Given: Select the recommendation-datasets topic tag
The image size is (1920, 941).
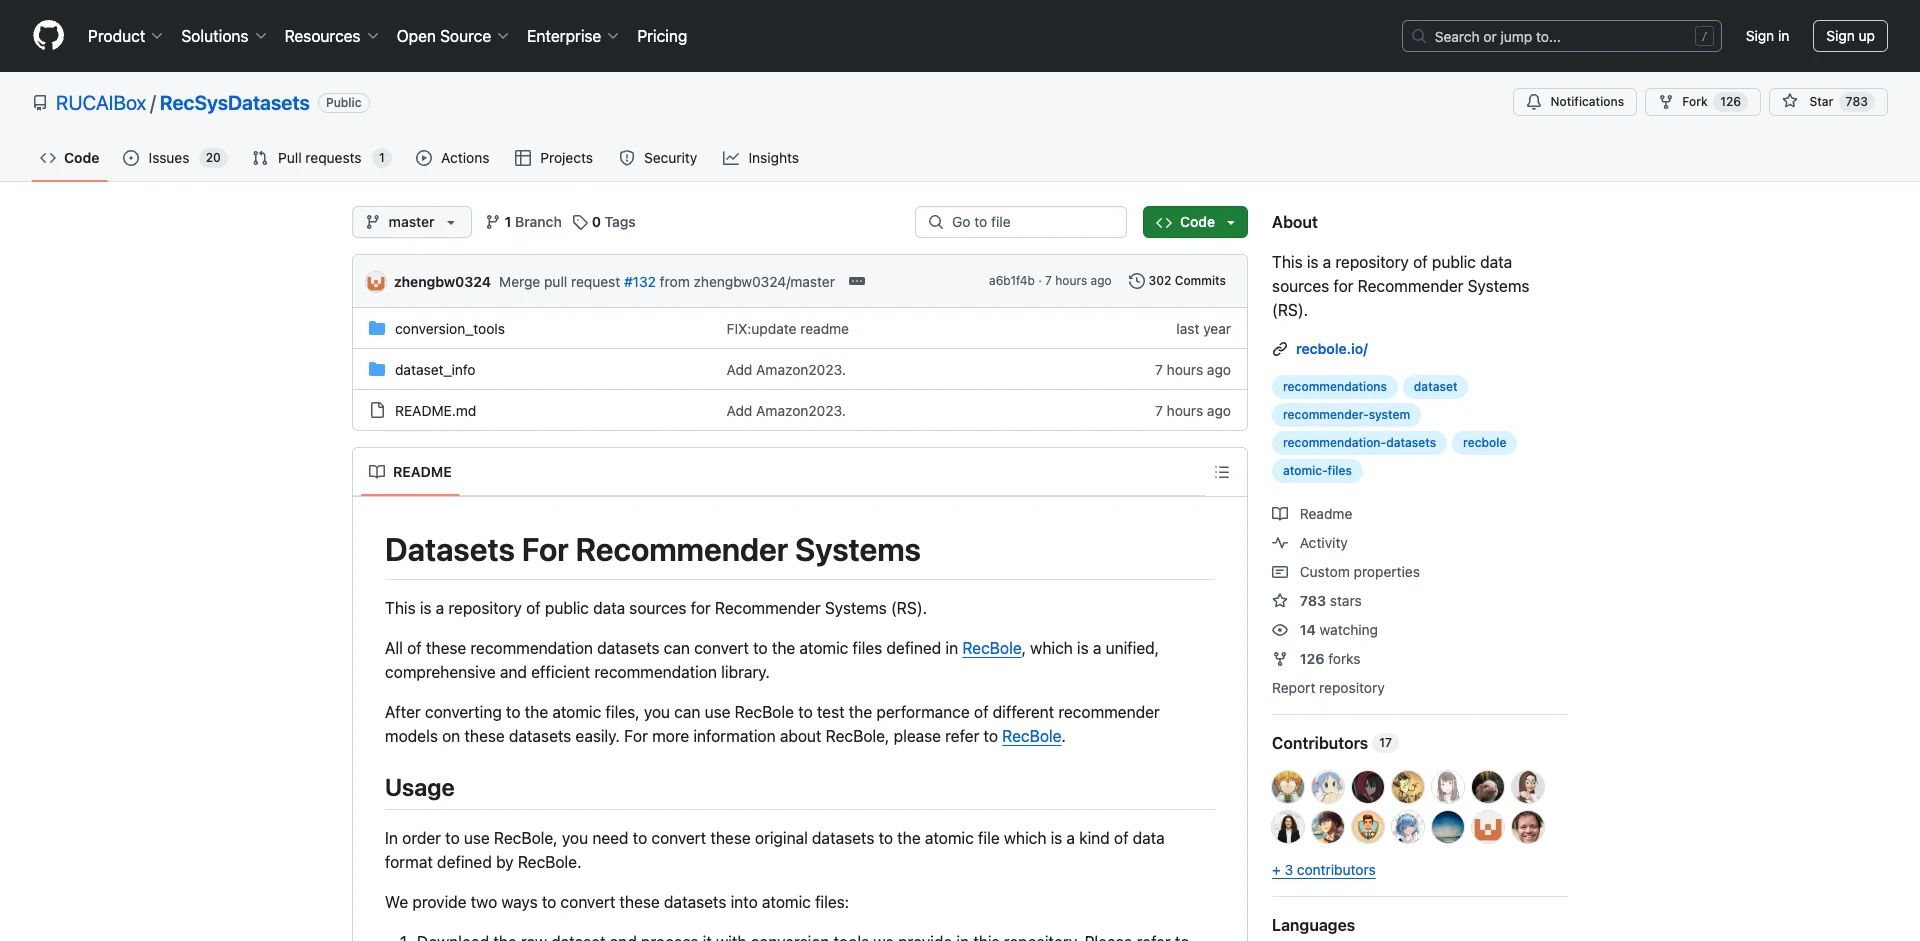Looking at the screenshot, I should 1359,443.
